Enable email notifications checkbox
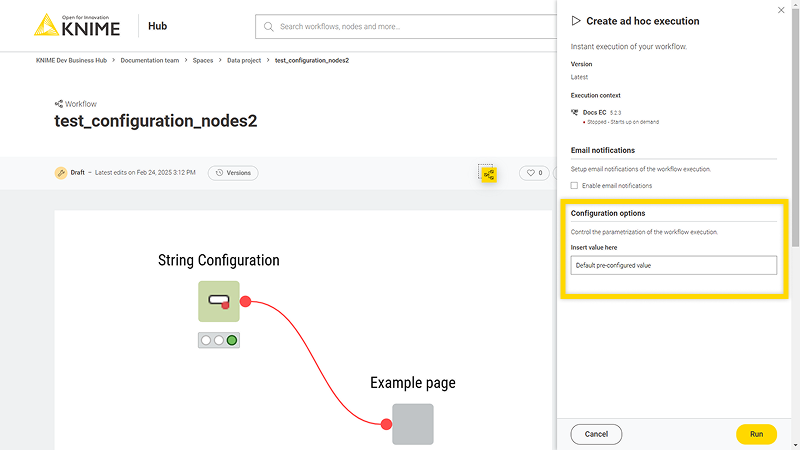800x450 pixels. click(x=574, y=186)
